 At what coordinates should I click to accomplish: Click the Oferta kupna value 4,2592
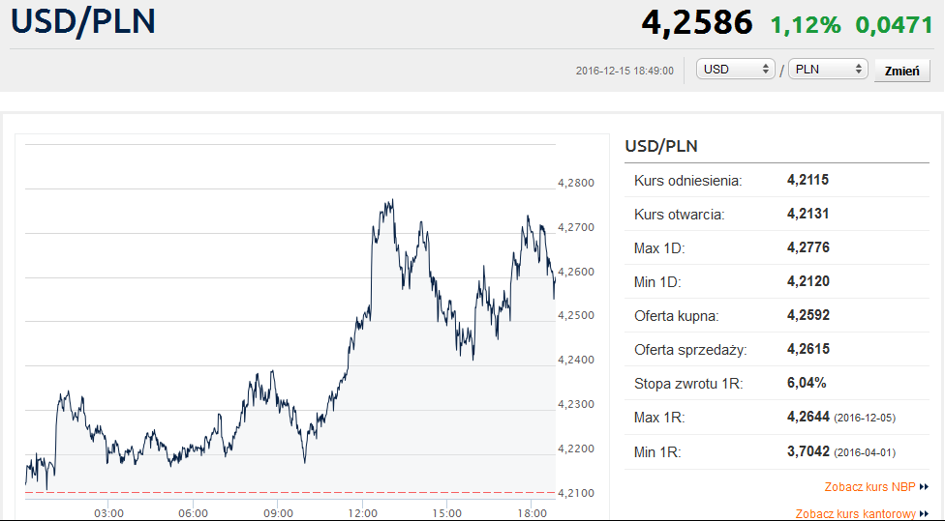pos(808,315)
